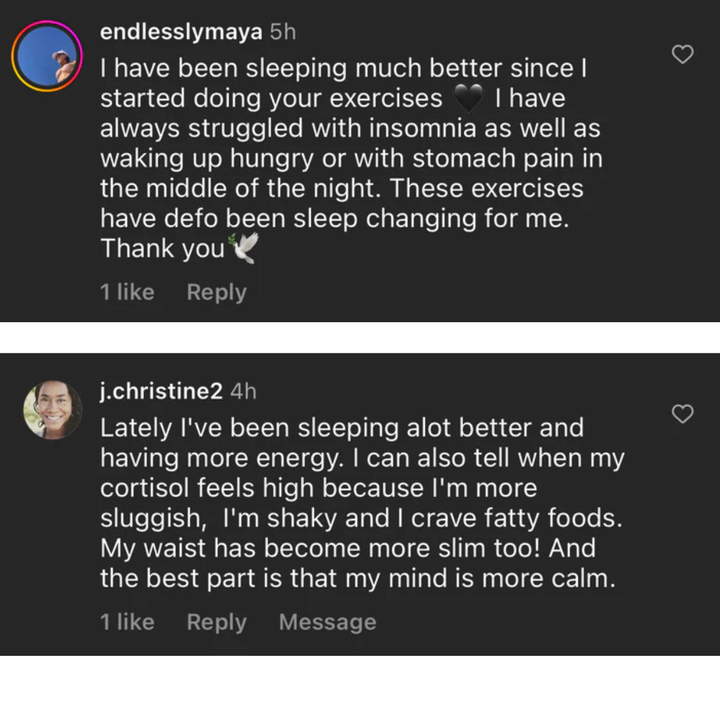View who liked endlesslymaya's comment

(127, 293)
